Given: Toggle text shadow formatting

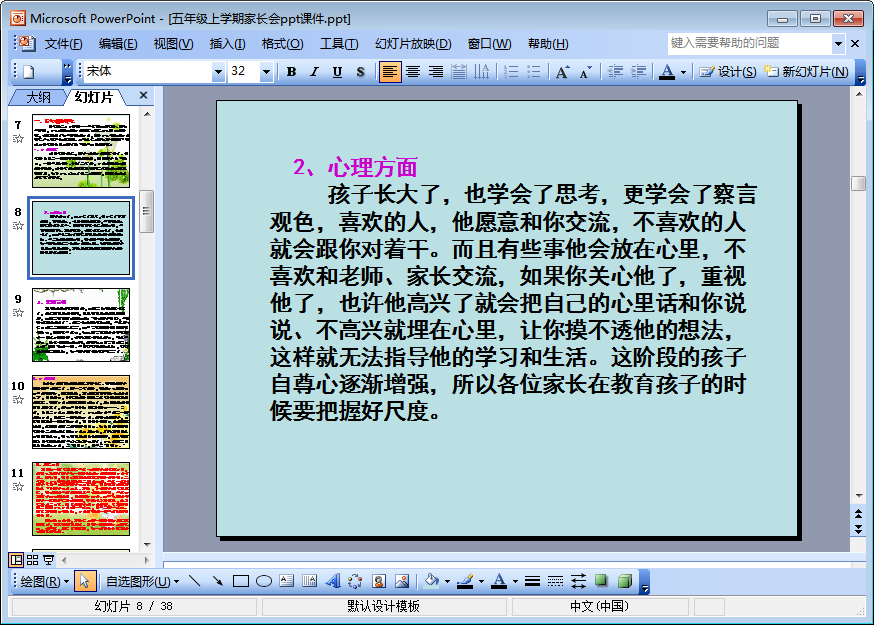Looking at the screenshot, I should click(360, 71).
